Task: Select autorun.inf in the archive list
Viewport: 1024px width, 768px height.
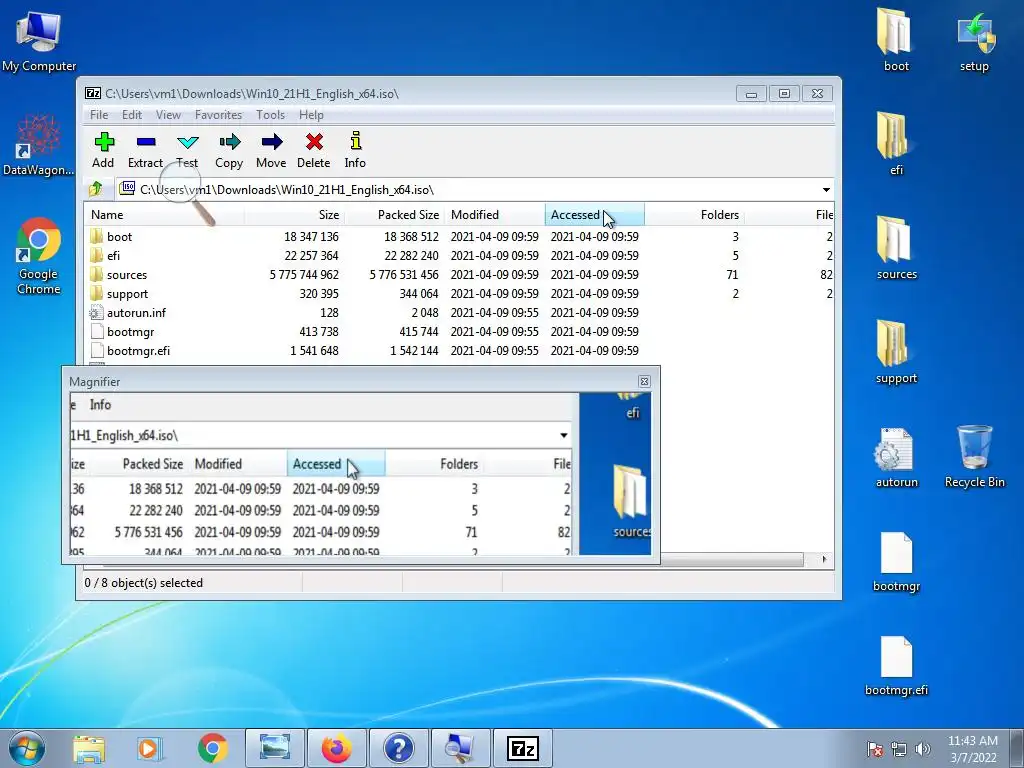Action: 136,313
